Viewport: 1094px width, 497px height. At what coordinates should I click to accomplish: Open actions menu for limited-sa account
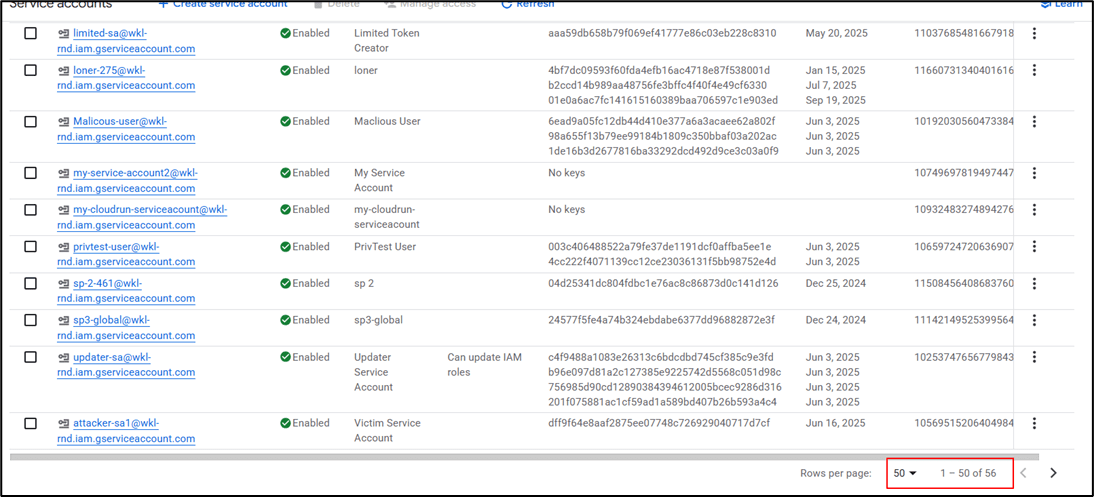tap(1034, 33)
